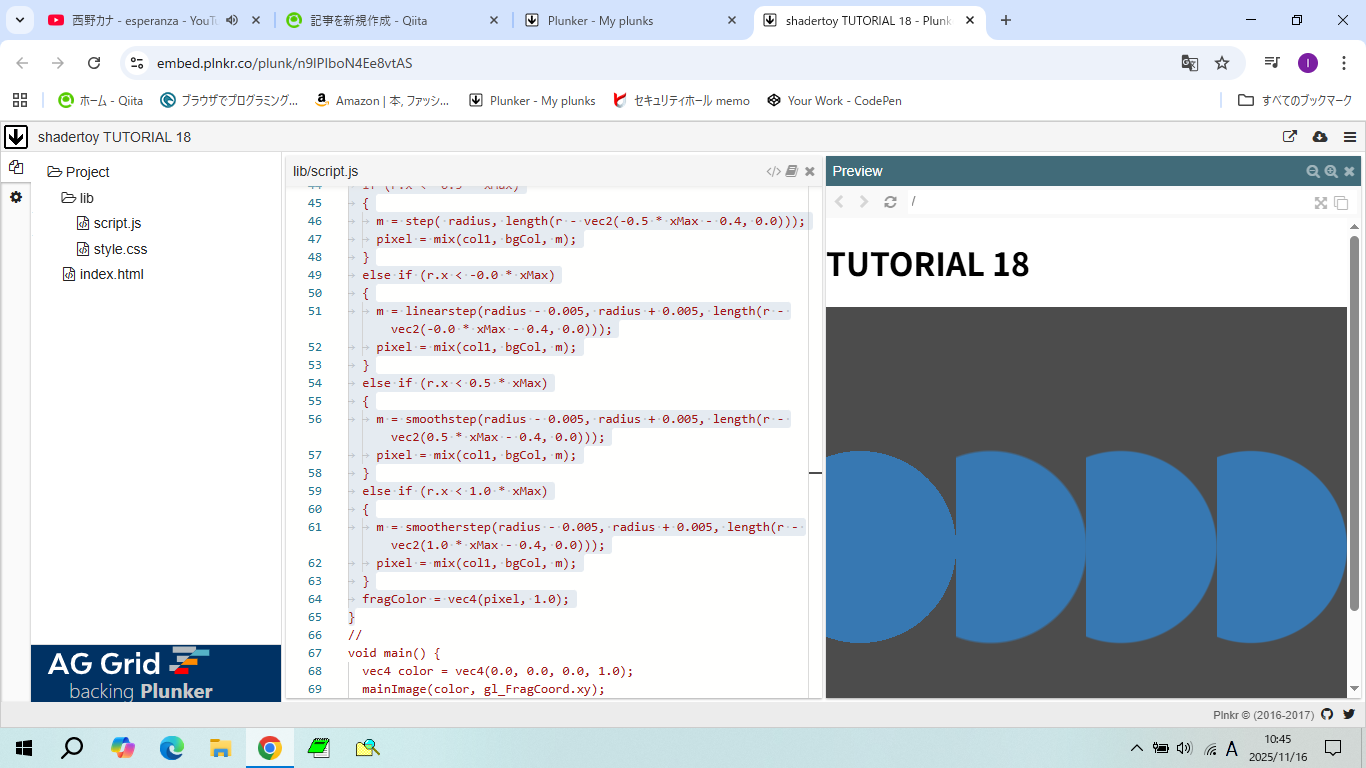Click the translate page icon

coord(1189,63)
